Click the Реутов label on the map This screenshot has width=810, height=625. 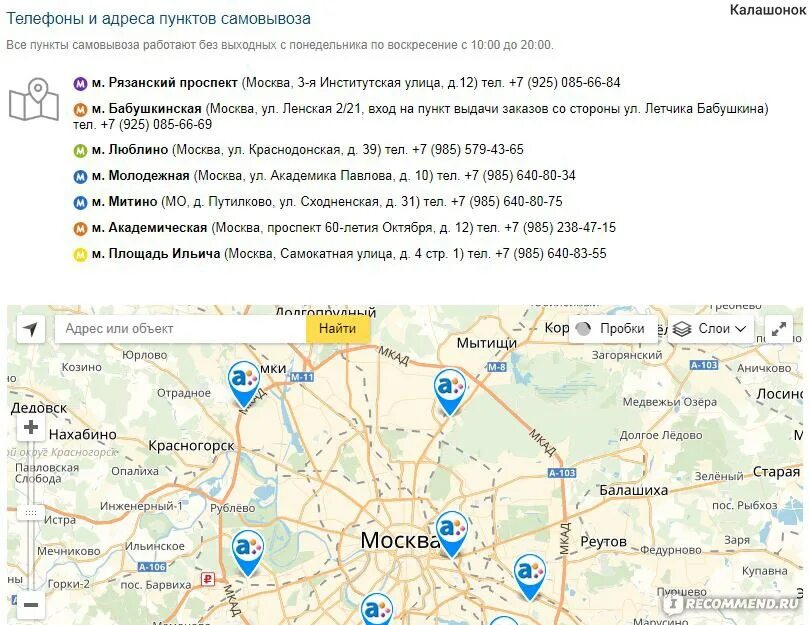tap(603, 542)
